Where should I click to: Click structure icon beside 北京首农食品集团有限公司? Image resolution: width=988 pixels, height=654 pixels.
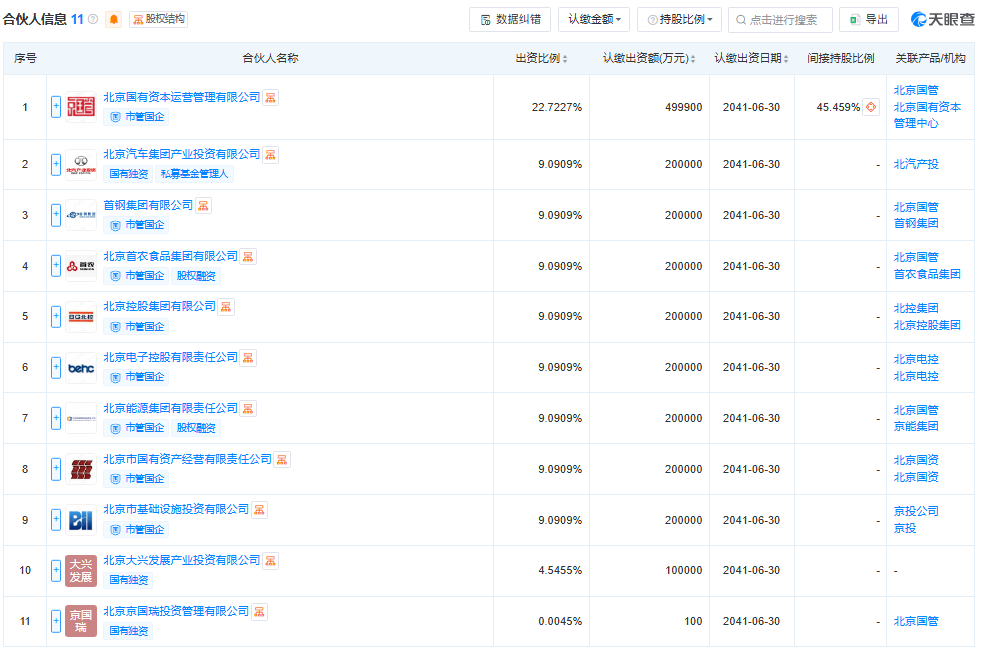click(248, 257)
